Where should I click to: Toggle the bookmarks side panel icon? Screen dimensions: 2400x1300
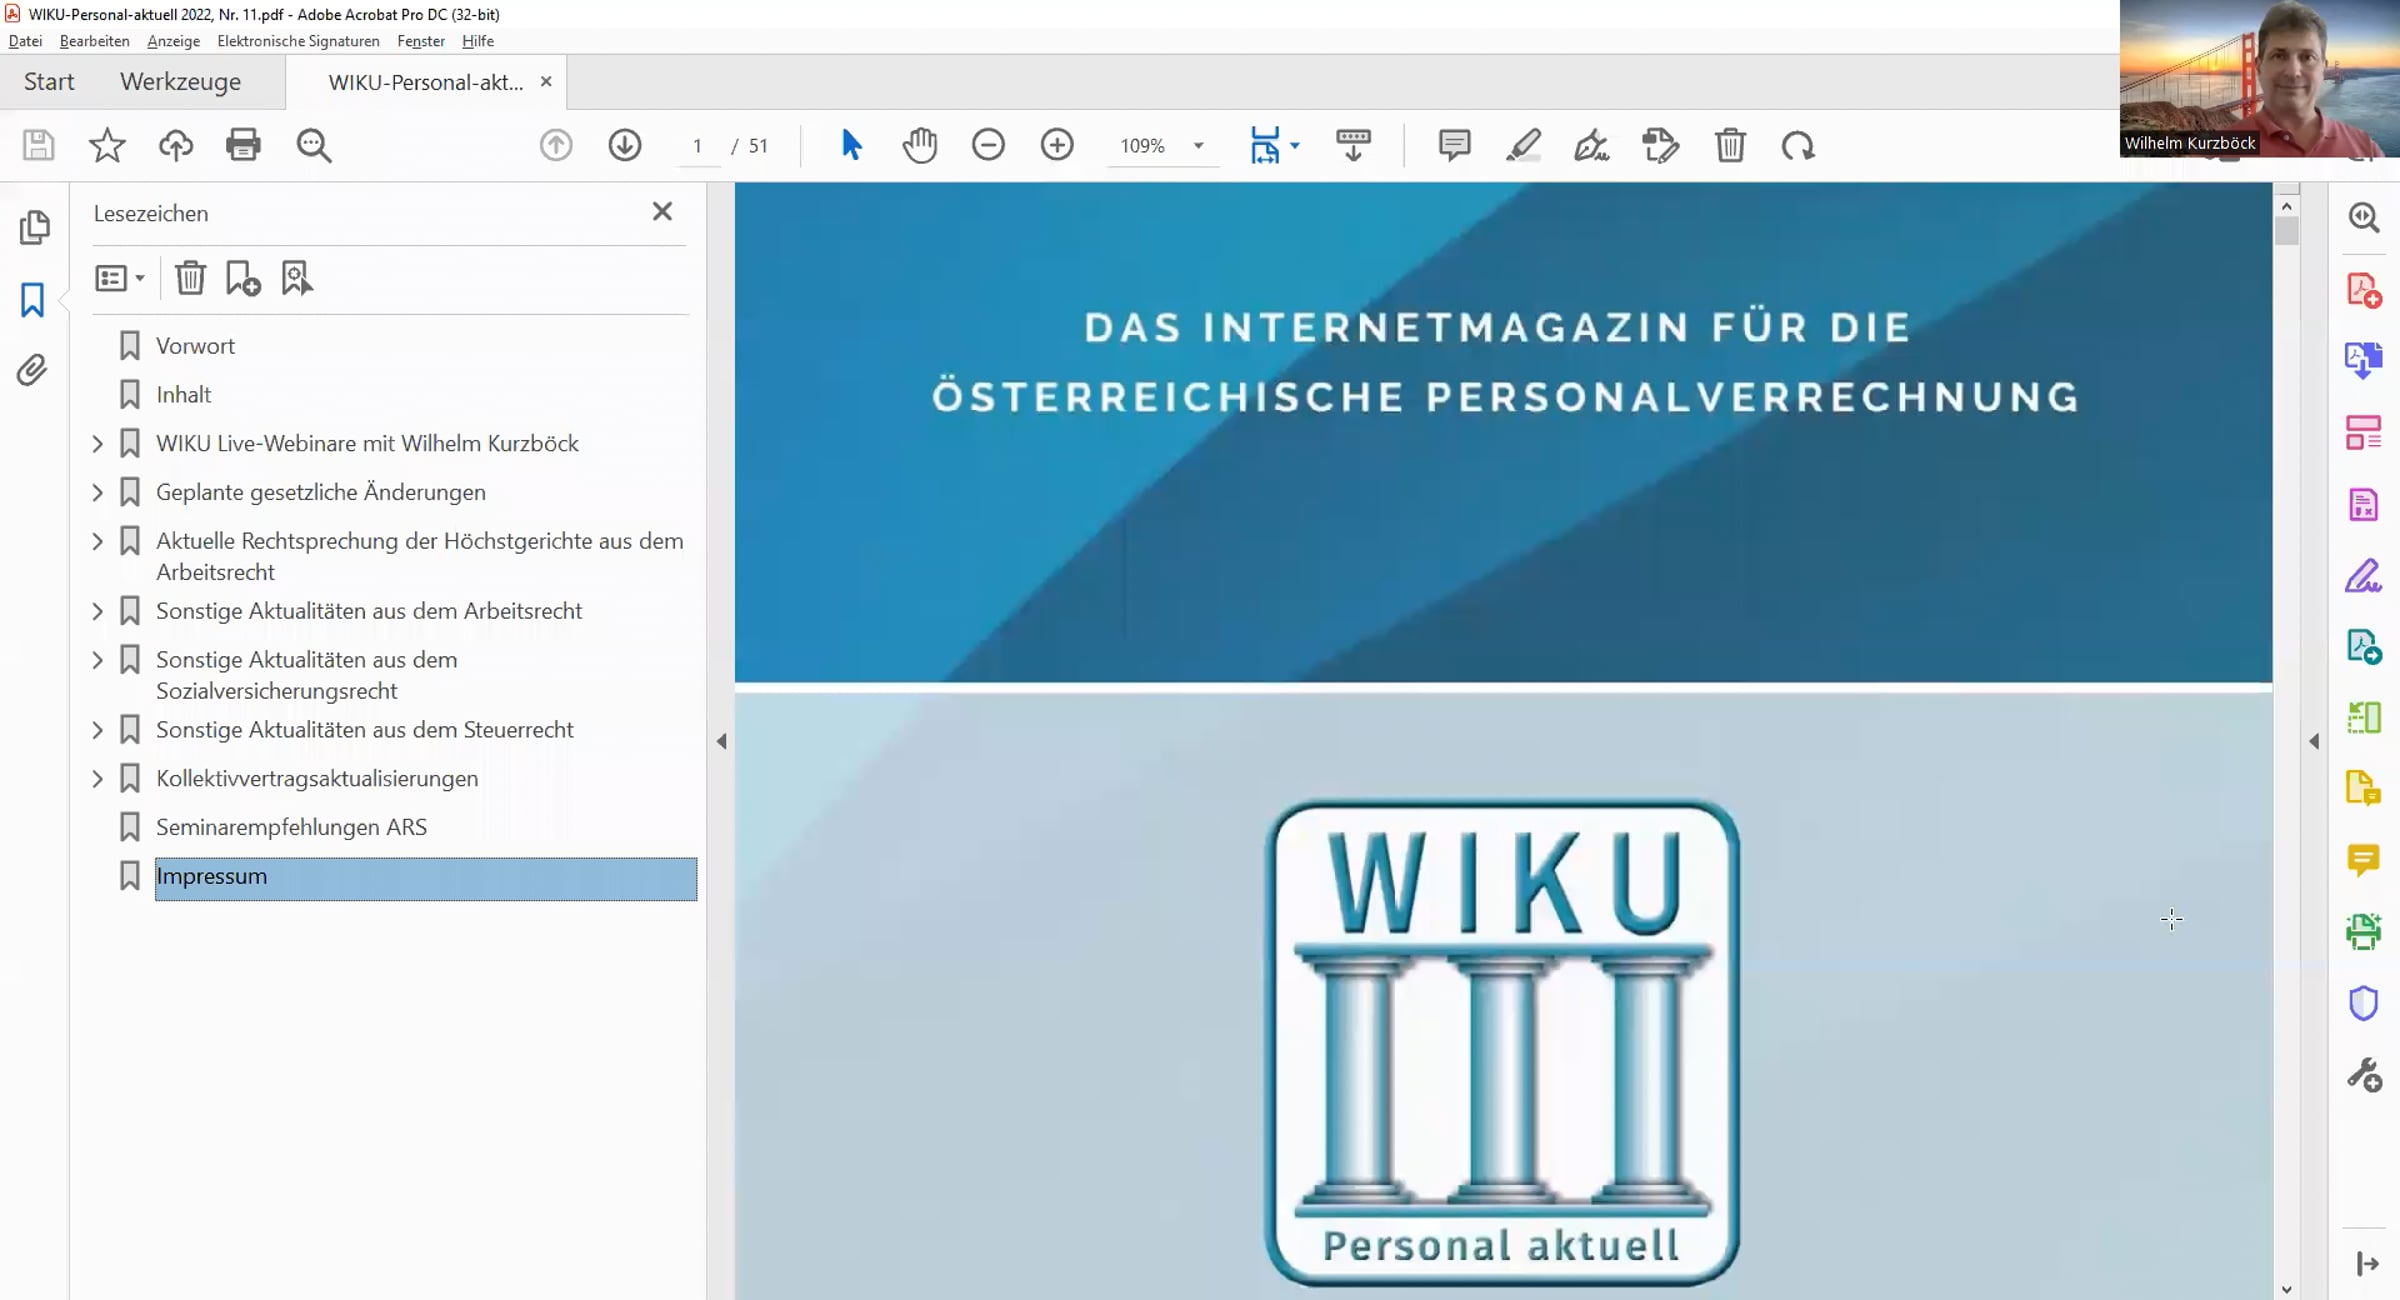(x=32, y=299)
